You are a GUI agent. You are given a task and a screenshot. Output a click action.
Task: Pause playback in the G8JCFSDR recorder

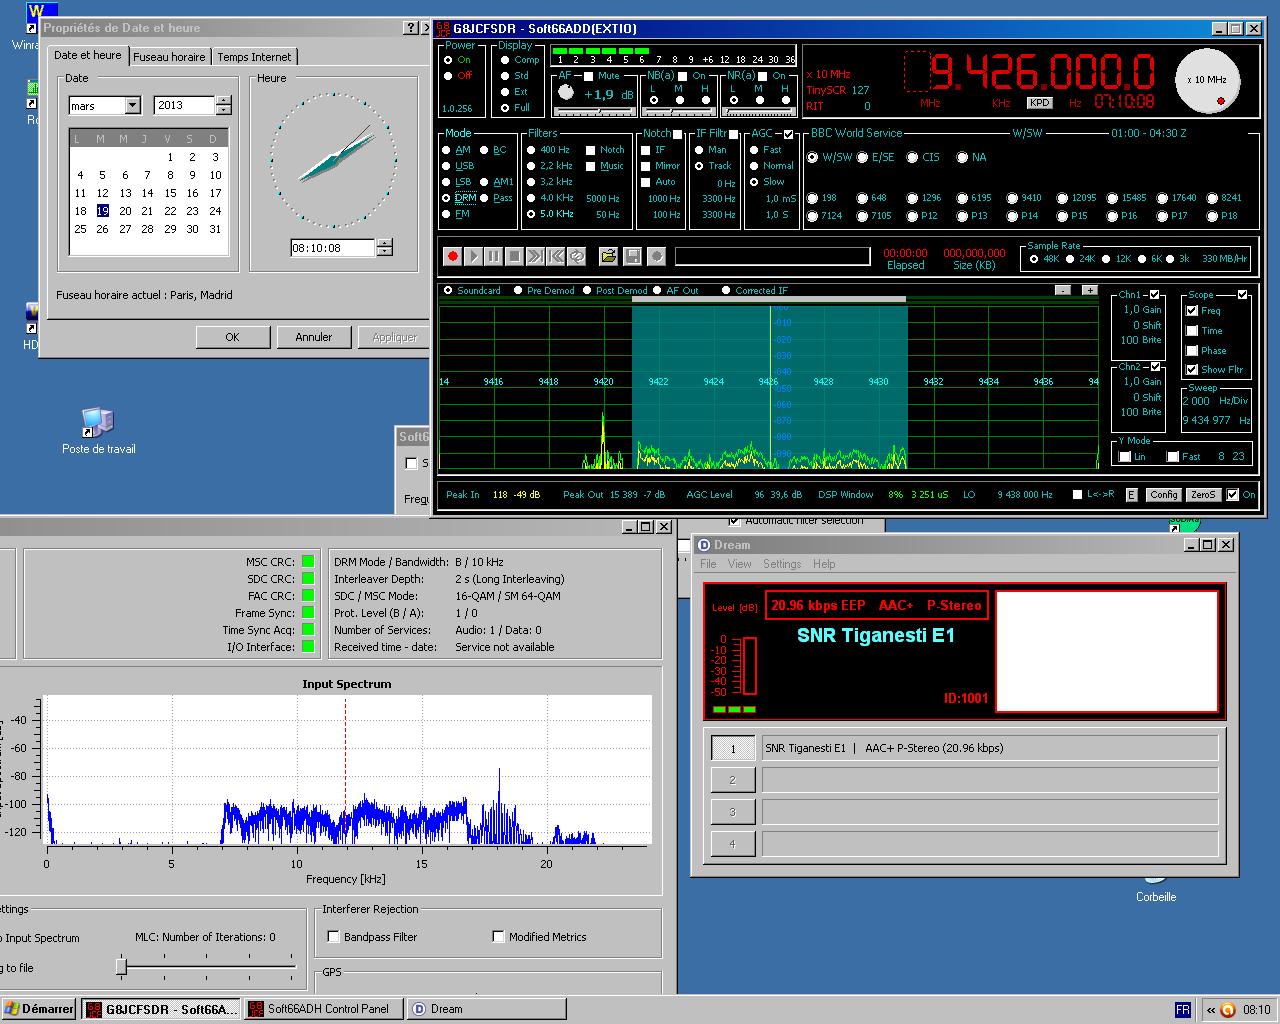point(493,257)
